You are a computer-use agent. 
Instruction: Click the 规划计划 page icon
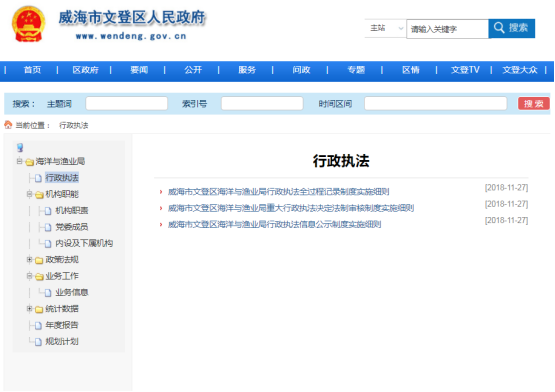coord(38,342)
